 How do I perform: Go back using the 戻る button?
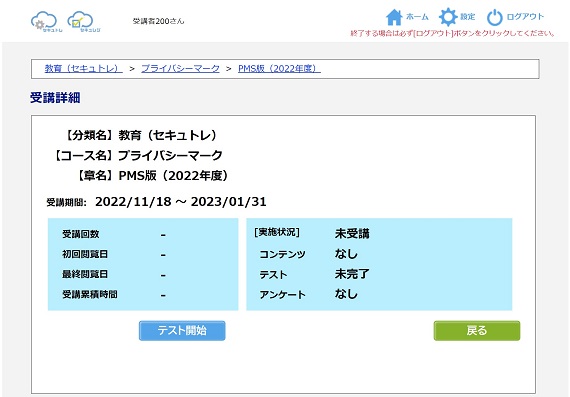477,330
